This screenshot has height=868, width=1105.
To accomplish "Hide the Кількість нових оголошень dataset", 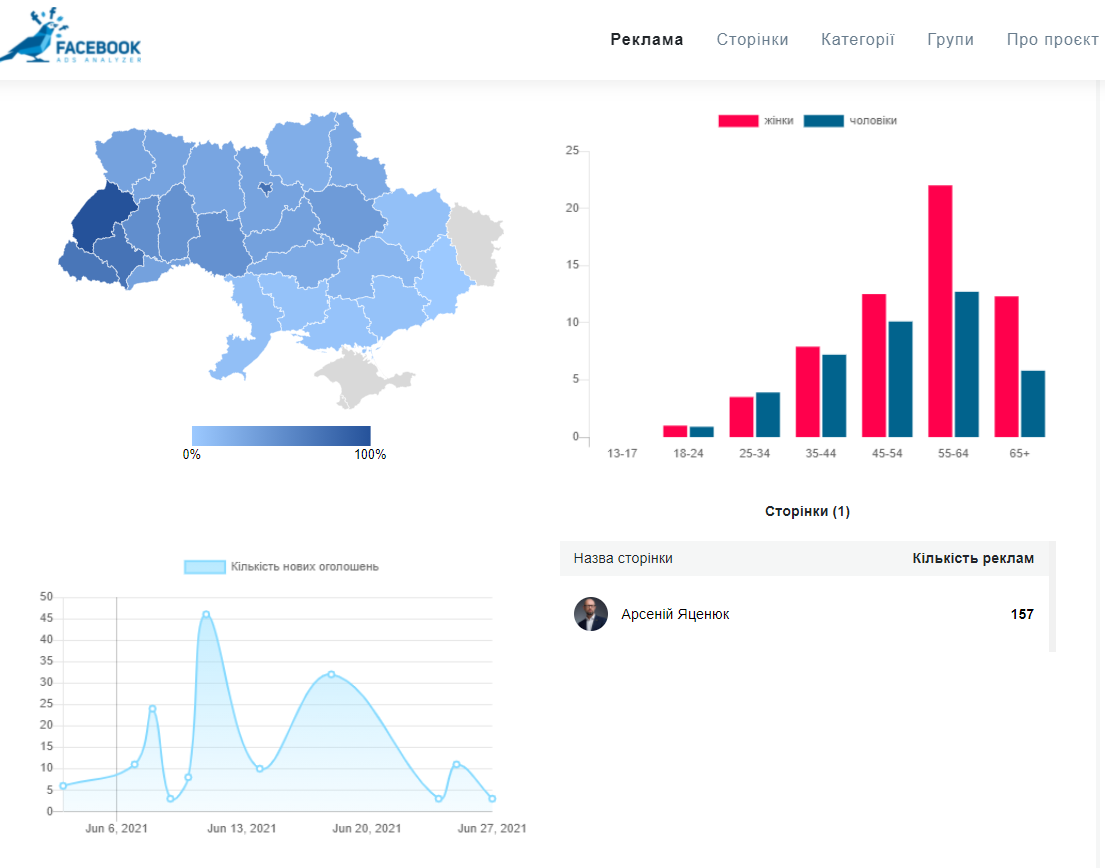I will 282,567.
